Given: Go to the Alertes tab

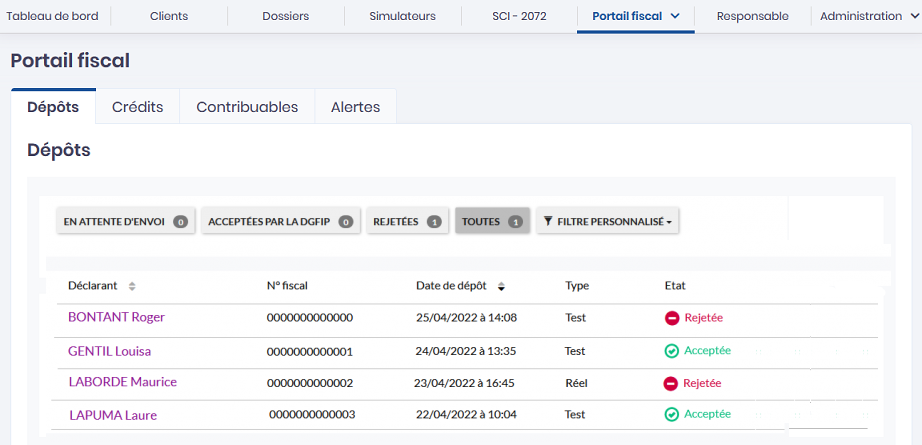Looking at the screenshot, I should (355, 107).
